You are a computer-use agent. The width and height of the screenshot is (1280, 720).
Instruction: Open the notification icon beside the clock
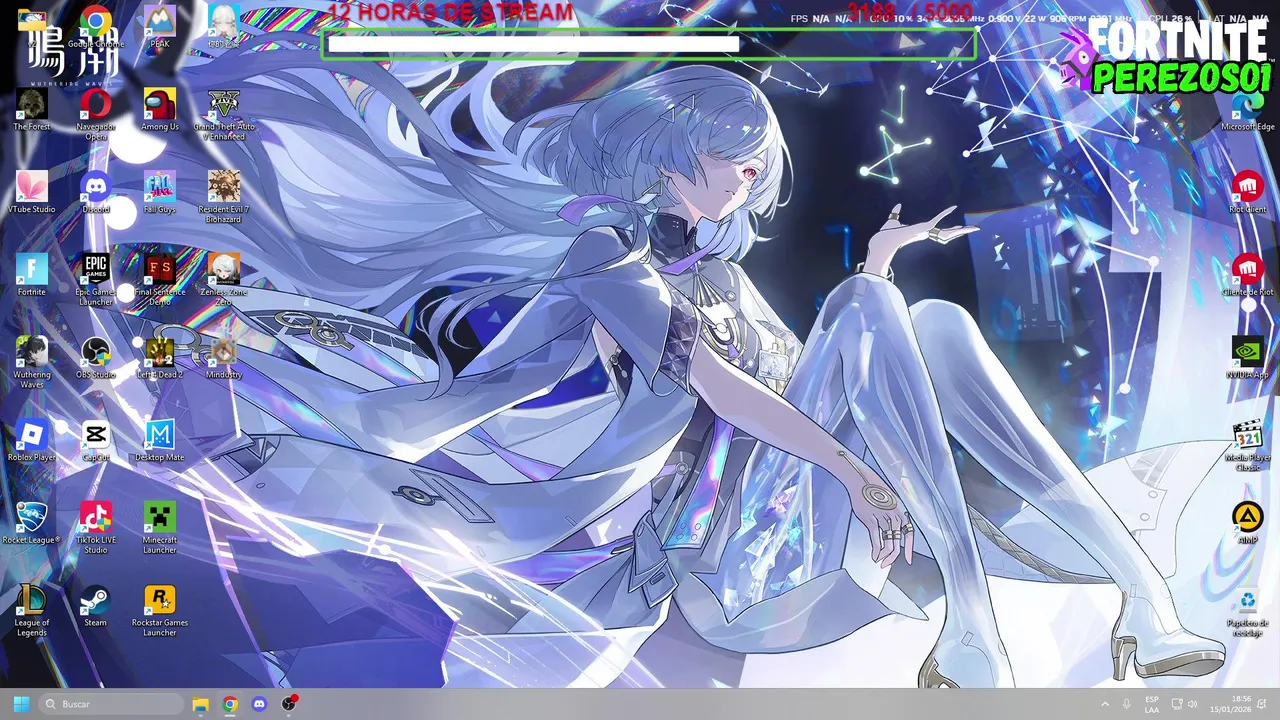[x=1264, y=704]
